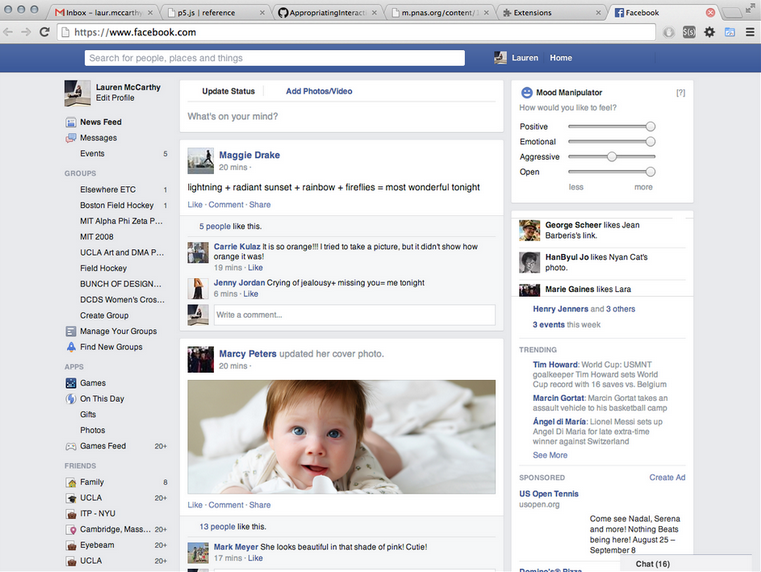Click the Home link in top bar
Image resolution: width=761 pixels, height=572 pixels.
tap(561, 58)
